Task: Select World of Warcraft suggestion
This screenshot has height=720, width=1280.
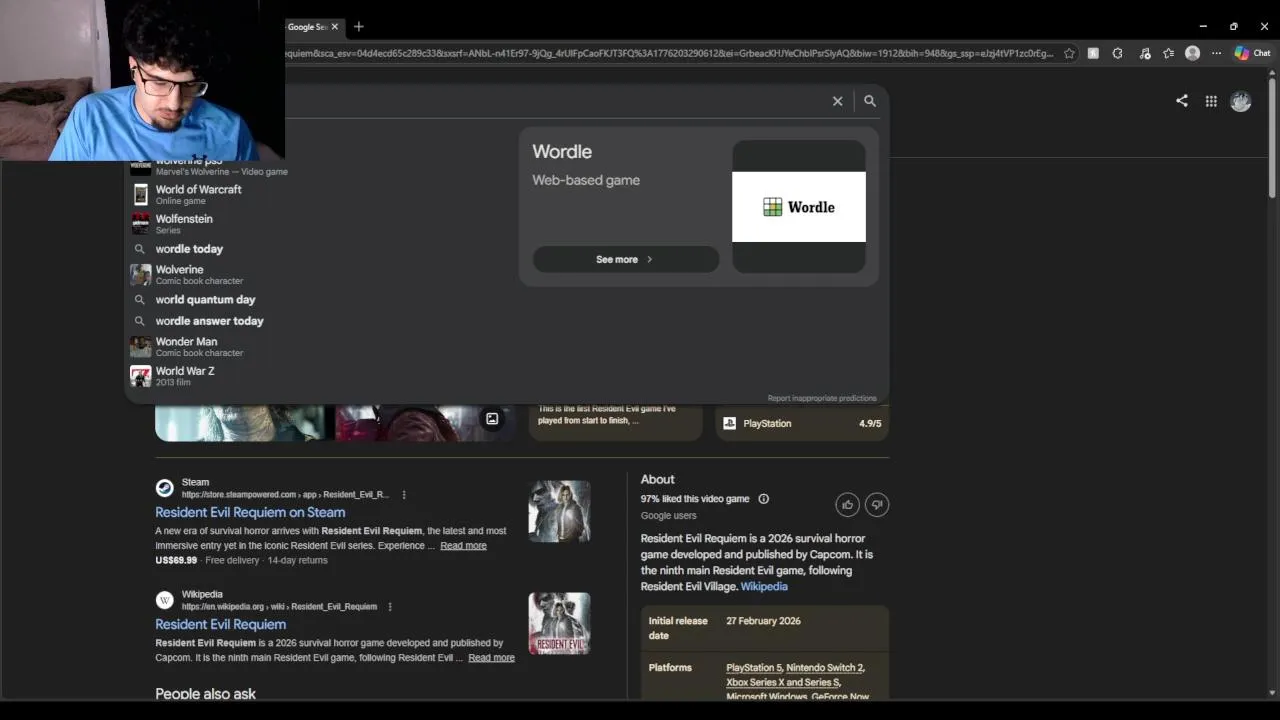Action: [198, 194]
